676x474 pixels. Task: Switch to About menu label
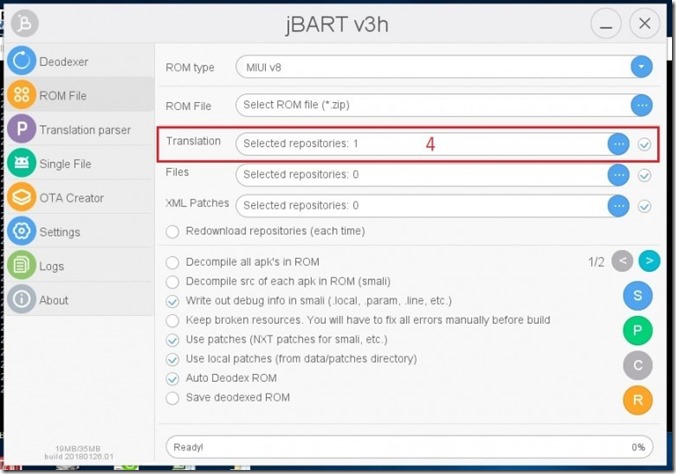click(54, 300)
